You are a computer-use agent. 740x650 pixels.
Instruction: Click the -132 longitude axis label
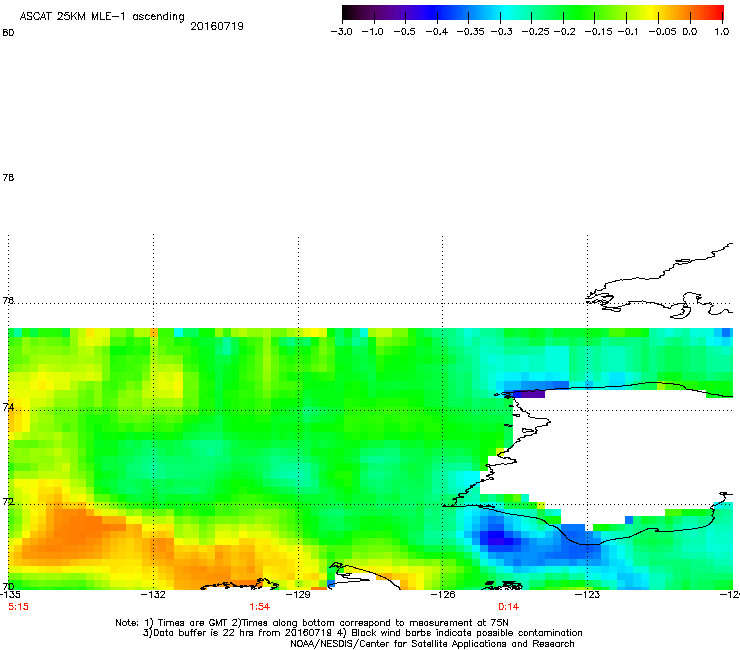[153, 594]
